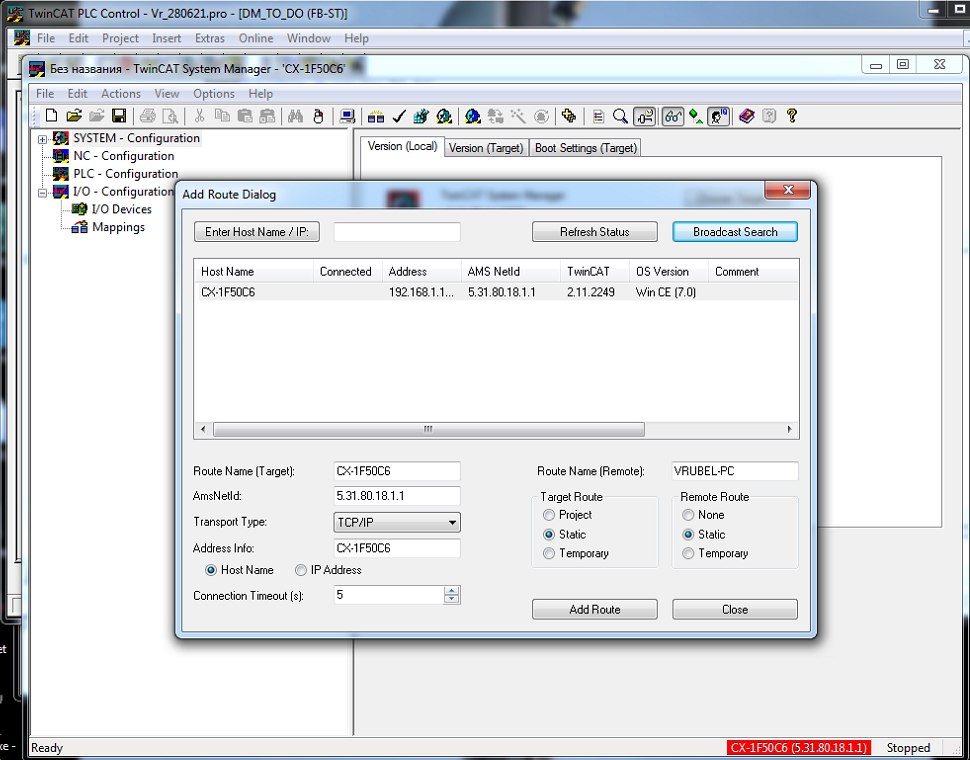The image size is (970, 760).
Task: Toggle the Show Online Data toolbar icon
Action: [x=645, y=116]
